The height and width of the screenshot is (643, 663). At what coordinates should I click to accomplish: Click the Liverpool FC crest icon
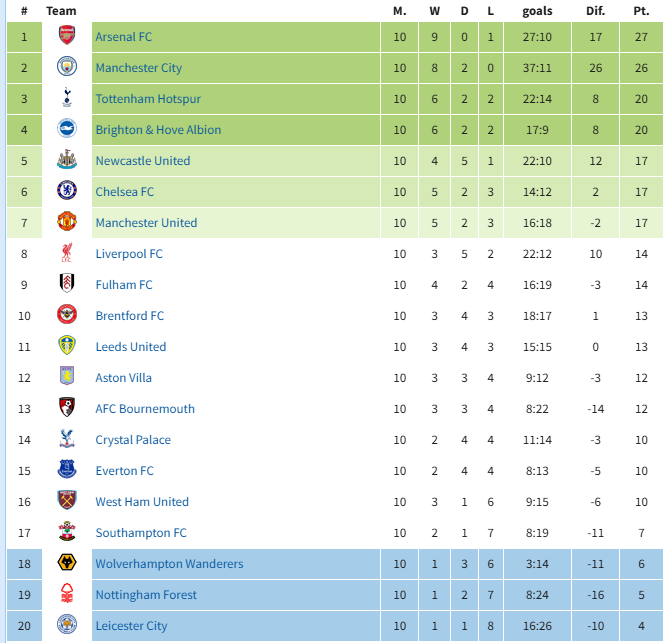(67, 254)
